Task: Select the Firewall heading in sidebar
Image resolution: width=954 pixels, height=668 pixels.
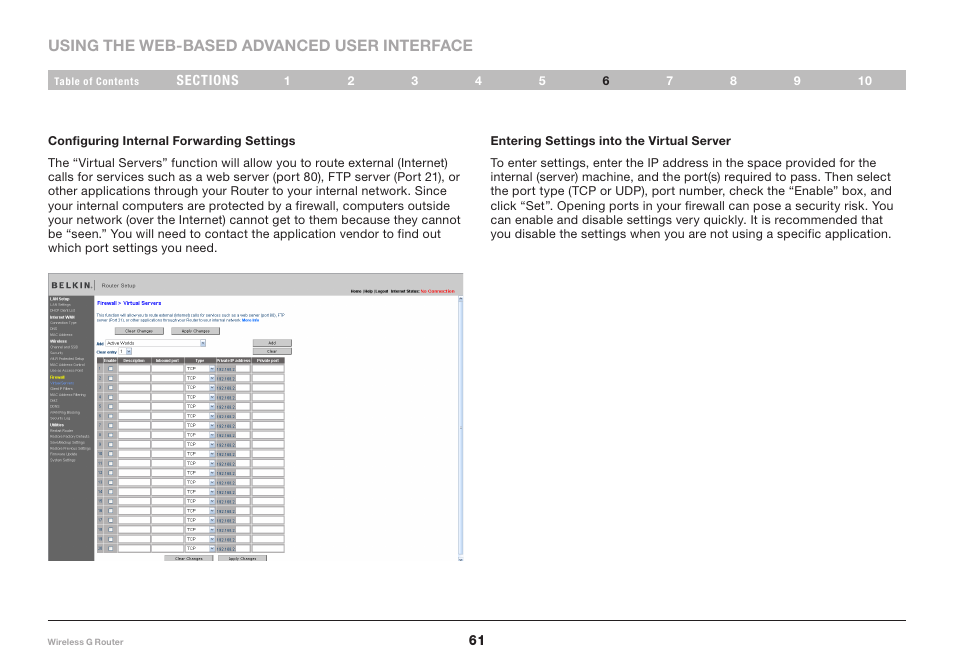Action: coord(57,377)
